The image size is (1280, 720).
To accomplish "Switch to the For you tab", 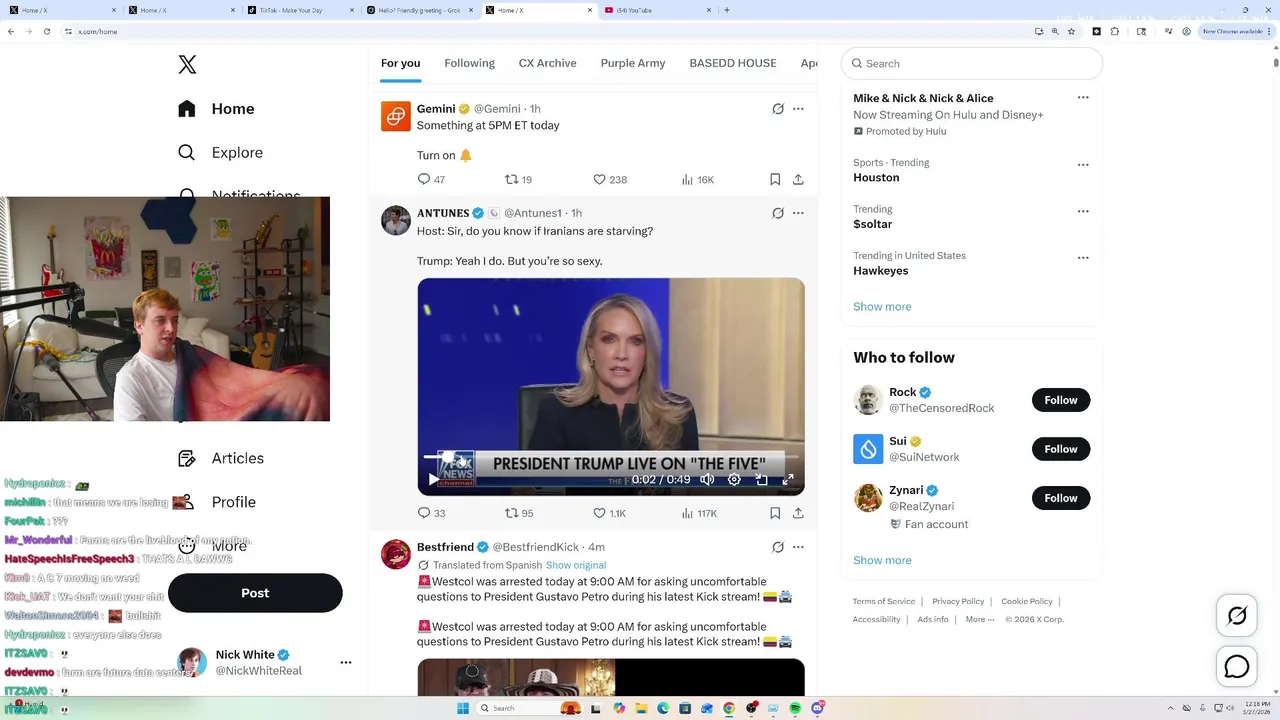I will pos(400,63).
